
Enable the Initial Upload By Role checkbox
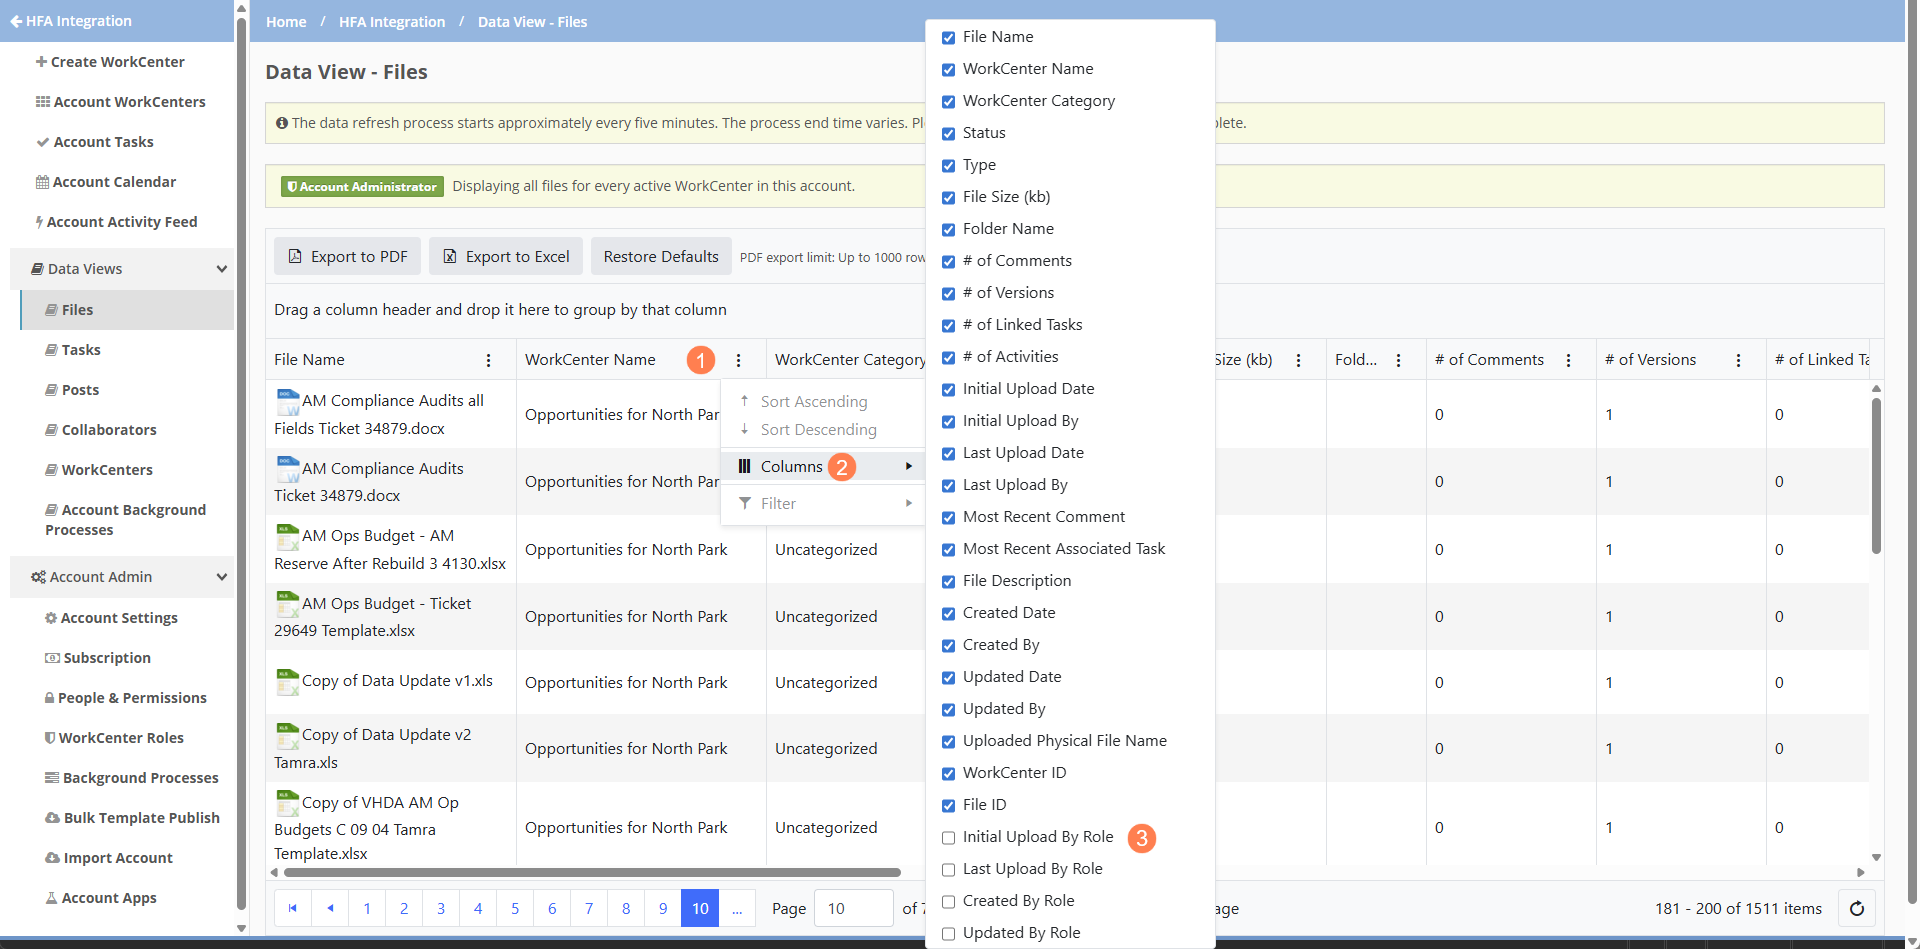948,837
